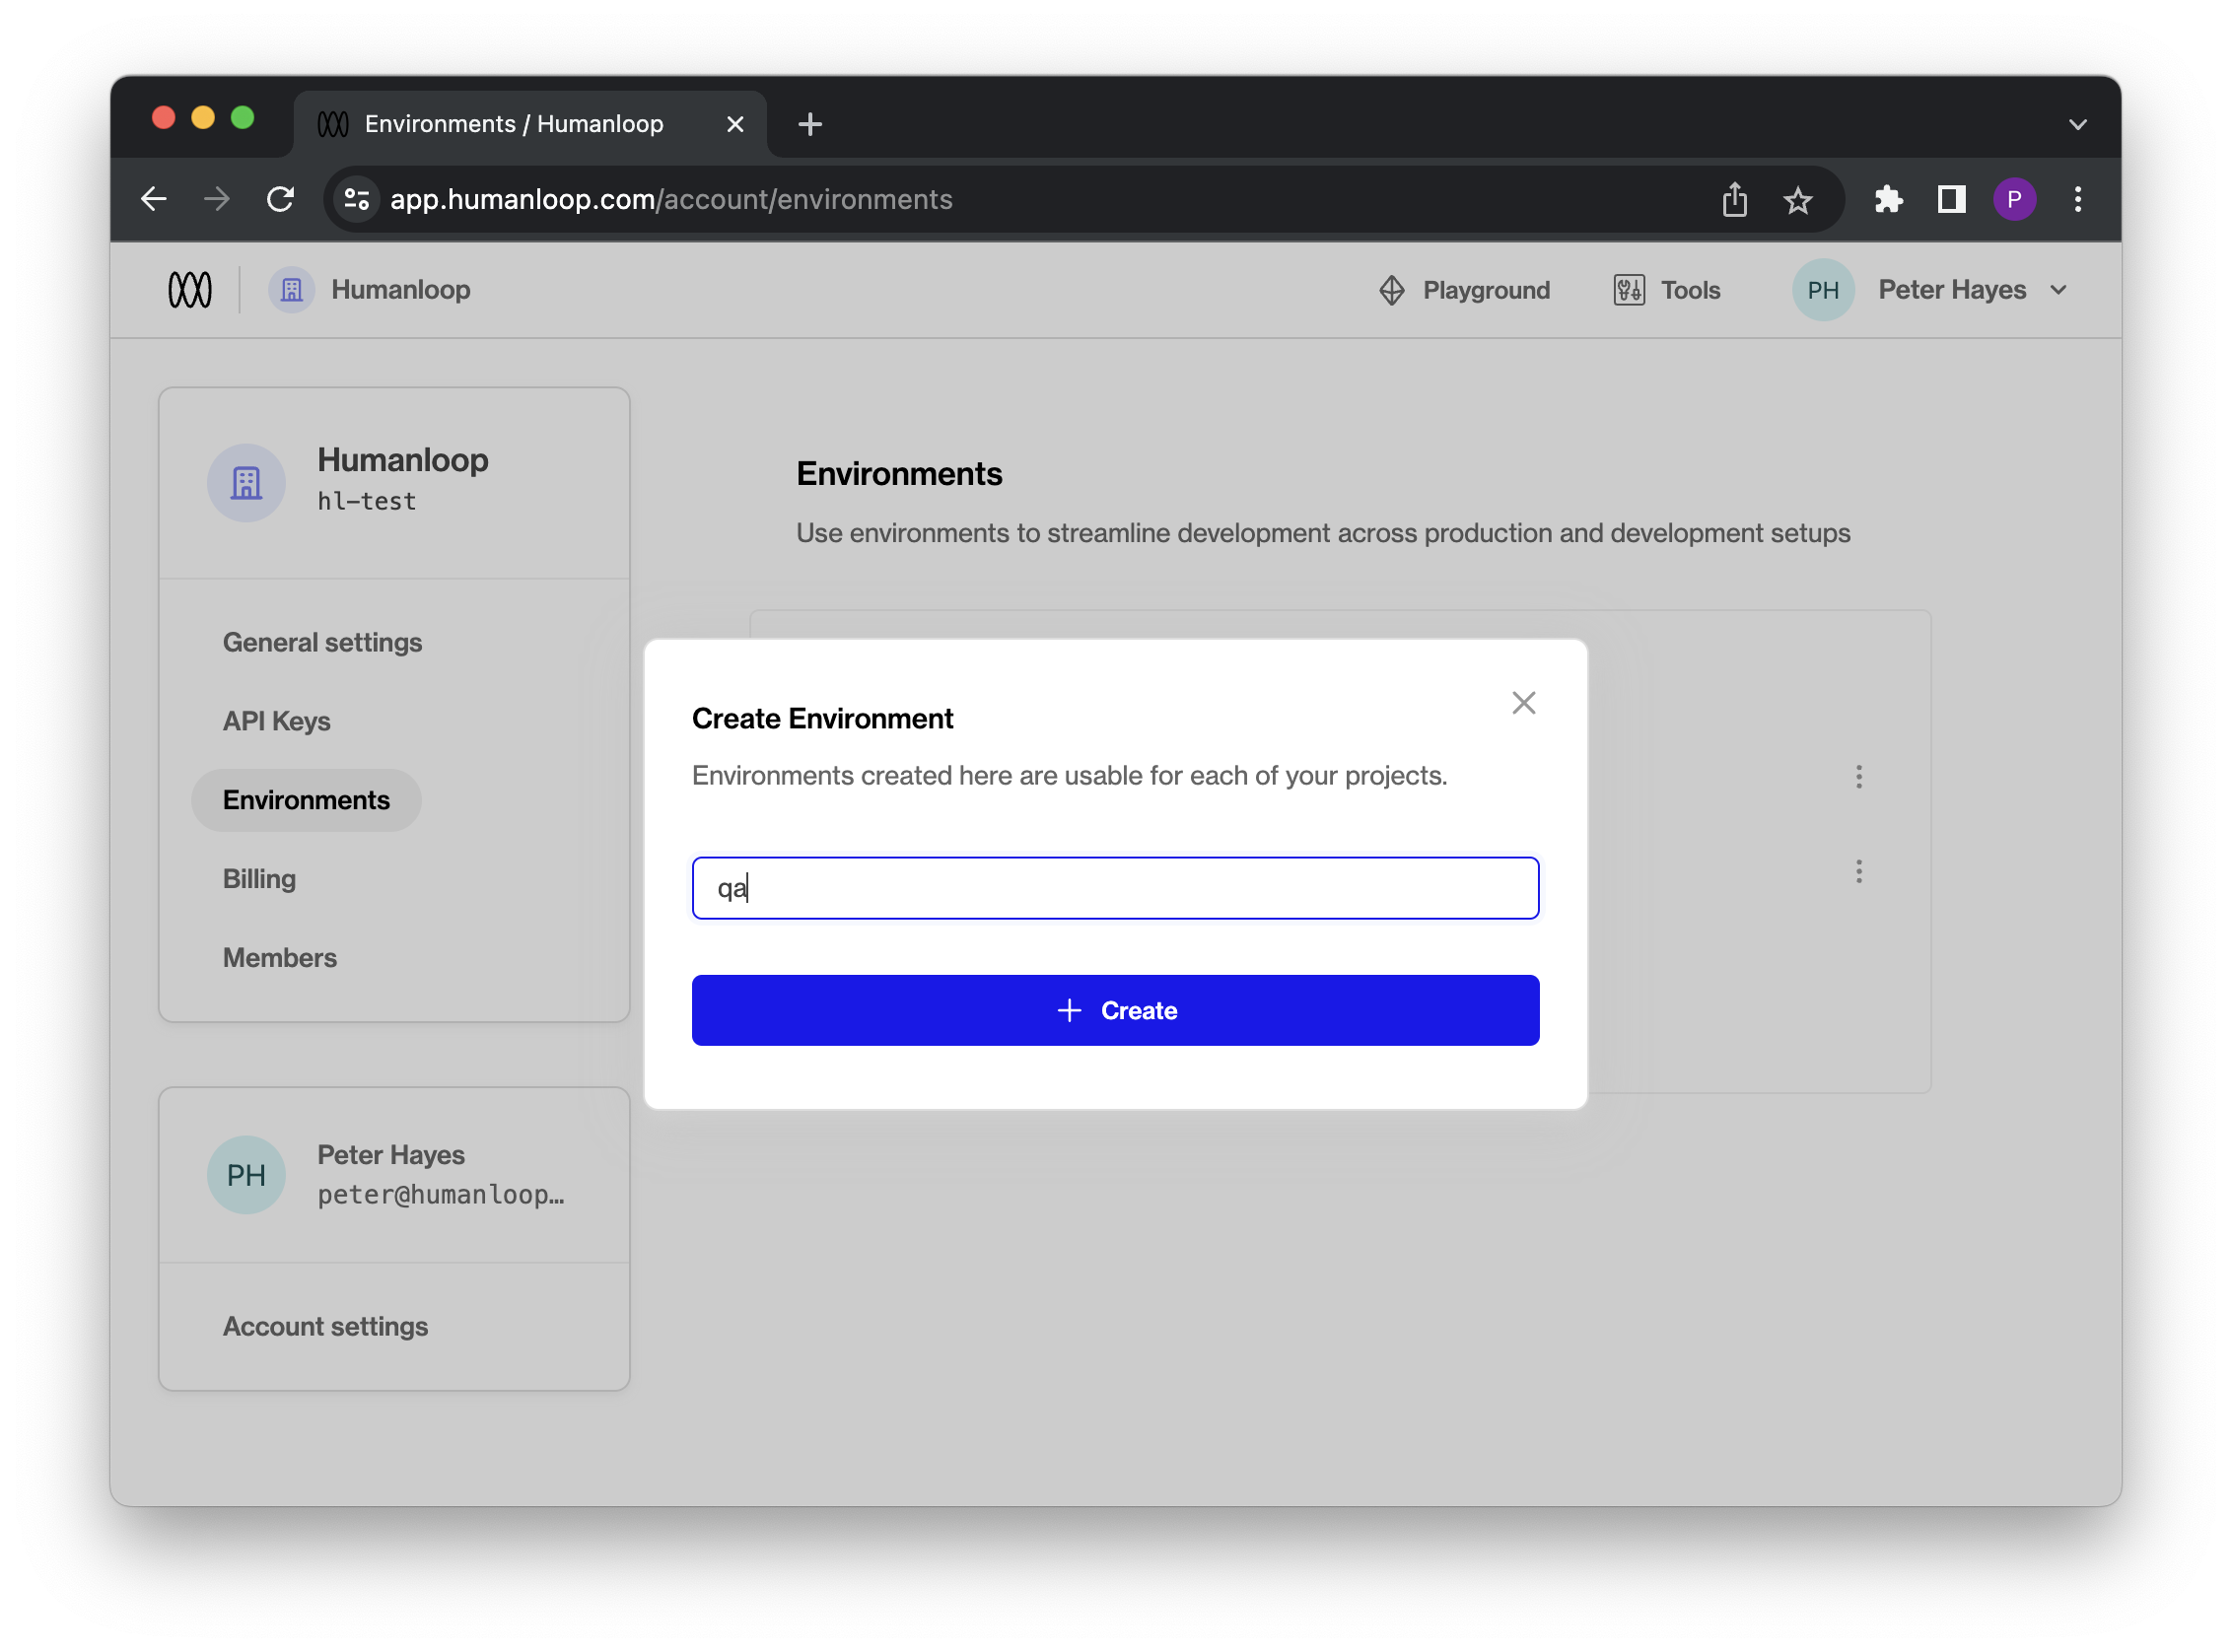Open a new browser tab
Viewport: 2232px width, 1652px height.
(x=810, y=124)
